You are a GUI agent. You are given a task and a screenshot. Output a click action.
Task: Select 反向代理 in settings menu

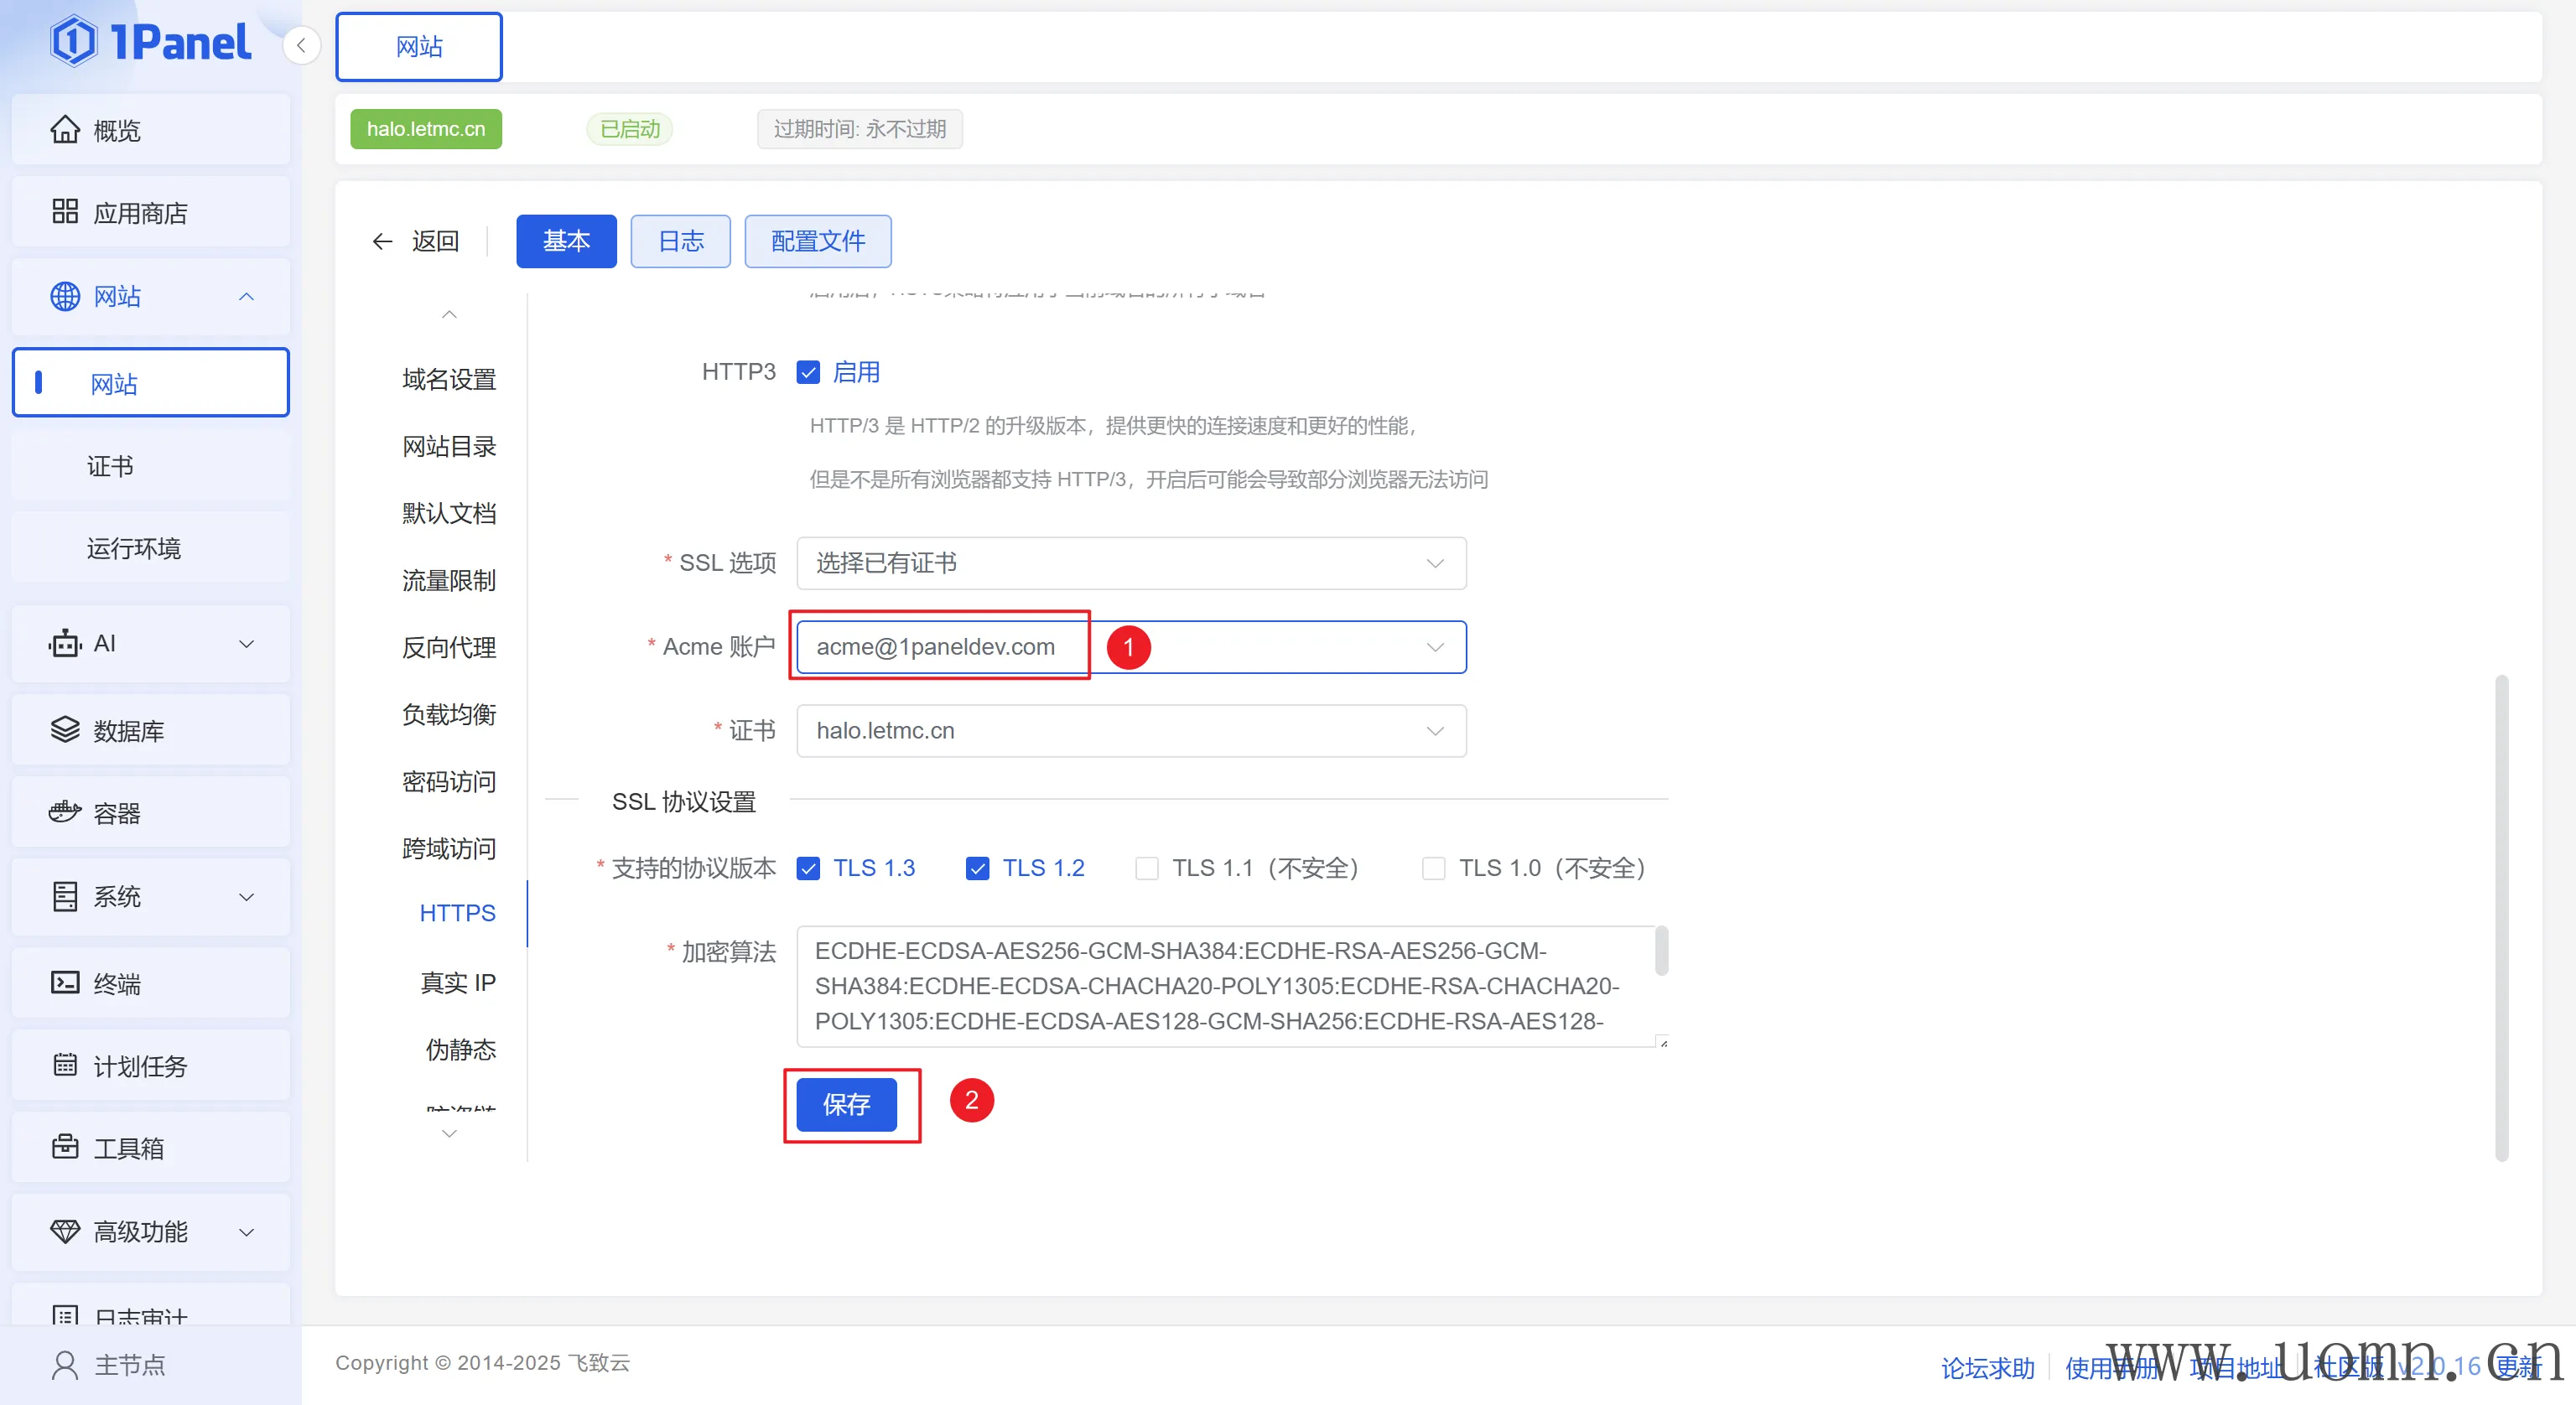[449, 647]
